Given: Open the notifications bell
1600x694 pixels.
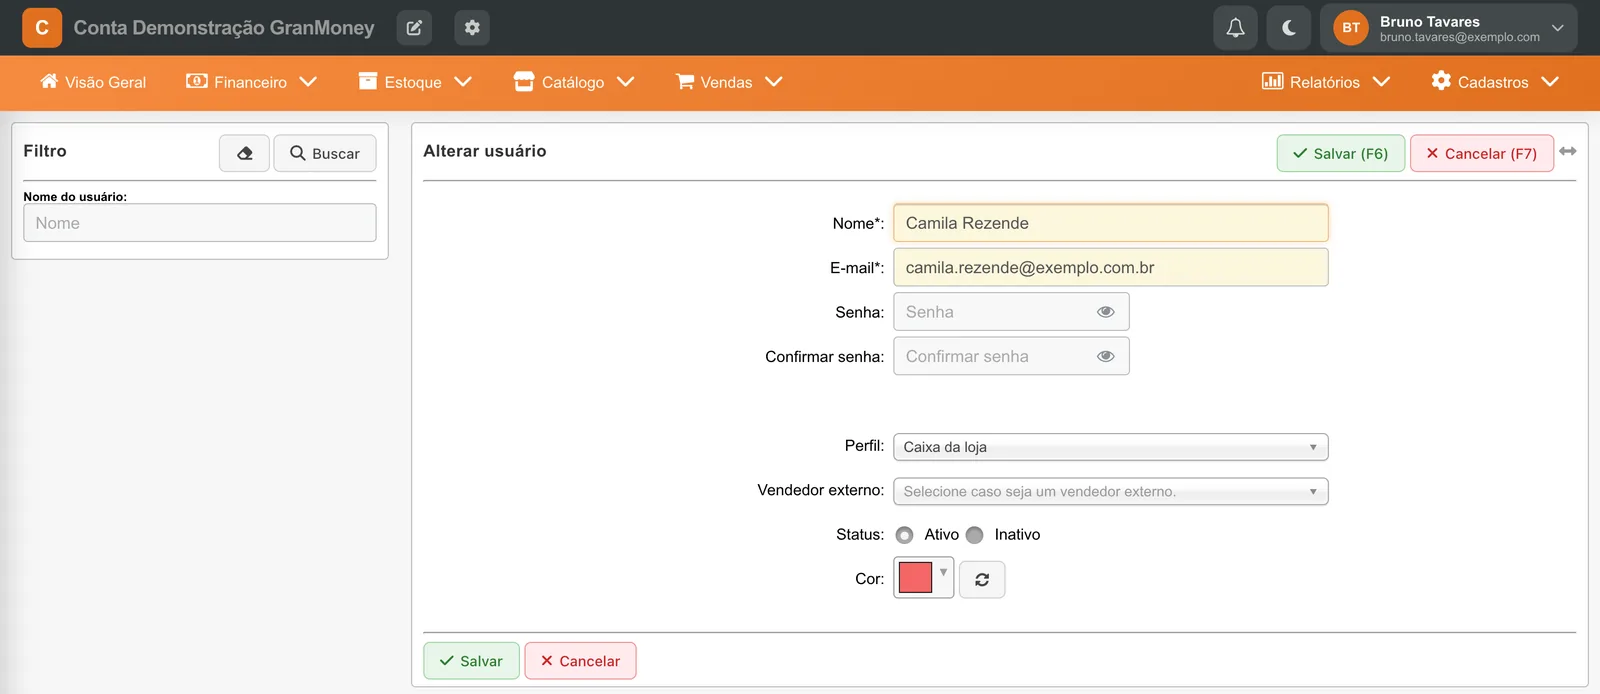Looking at the screenshot, I should point(1236,28).
